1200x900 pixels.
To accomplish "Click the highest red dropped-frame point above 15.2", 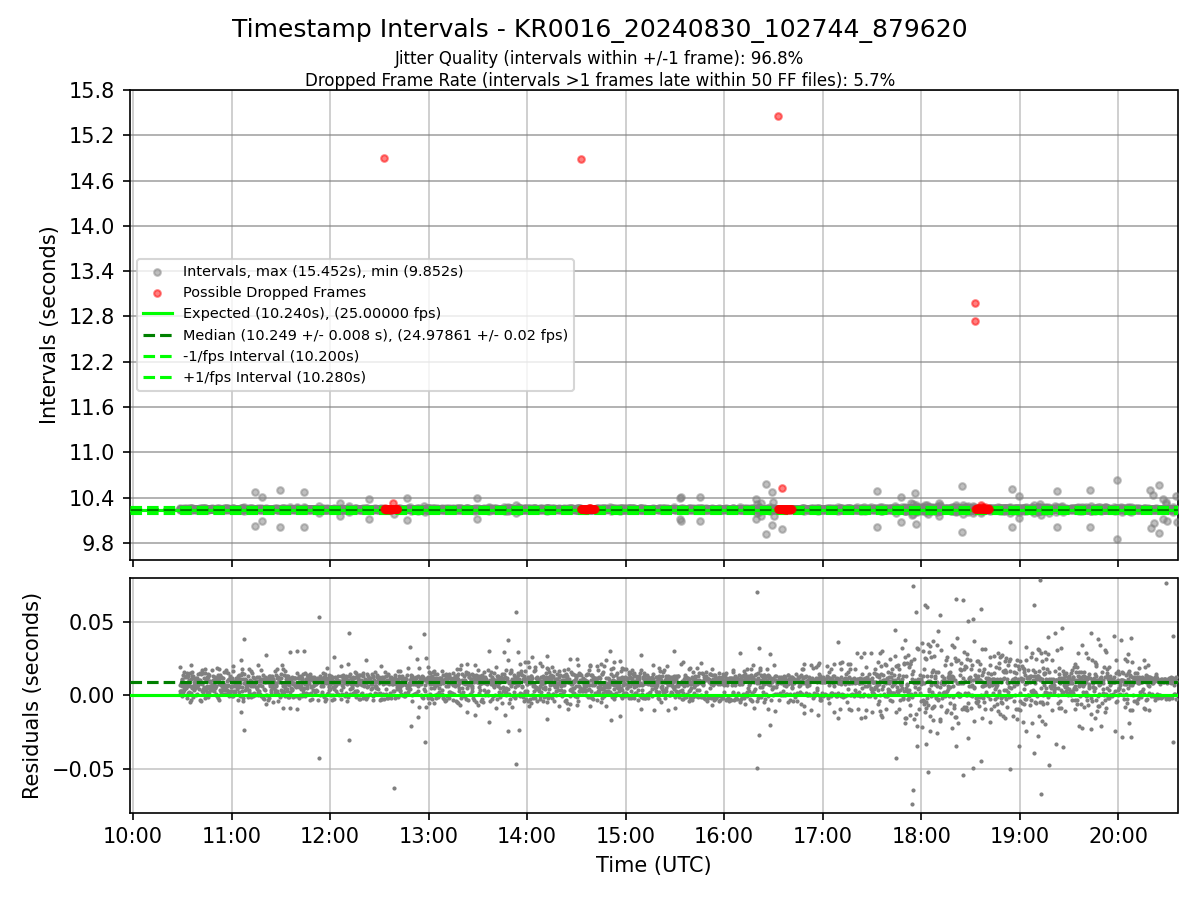I will pyautogui.click(x=778, y=116).
